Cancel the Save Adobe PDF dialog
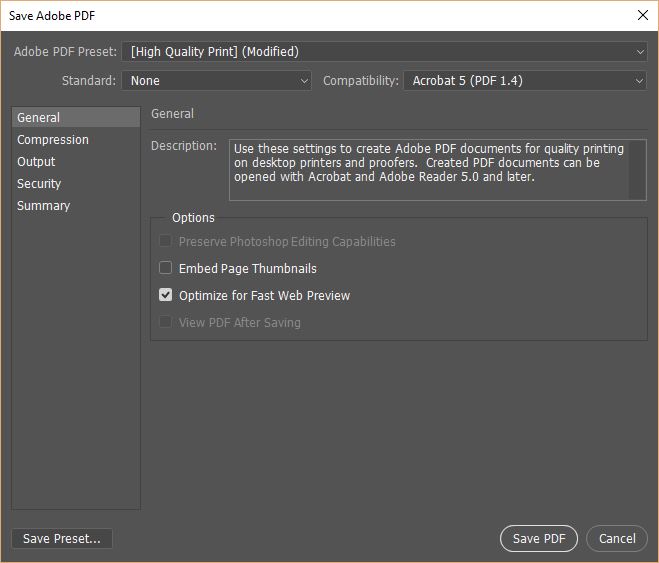Image resolution: width=659 pixels, height=563 pixels. pyautogui.click(x=617, y=539)
